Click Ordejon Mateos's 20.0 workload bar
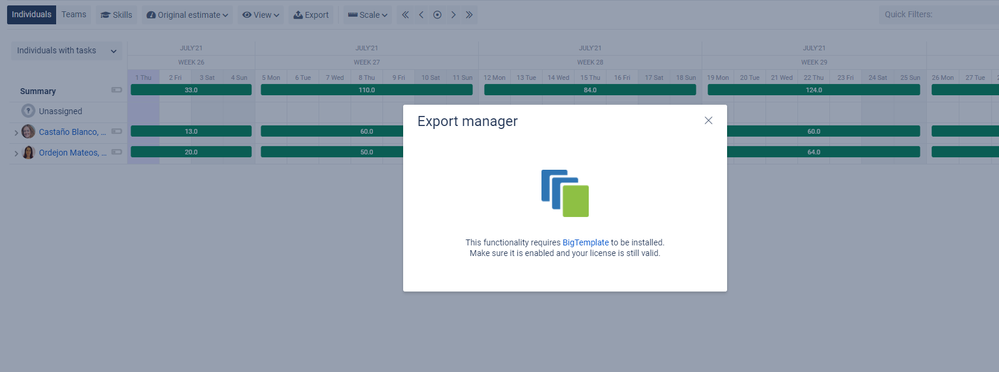This screenshot has width=999, height=372. (191, 152)
